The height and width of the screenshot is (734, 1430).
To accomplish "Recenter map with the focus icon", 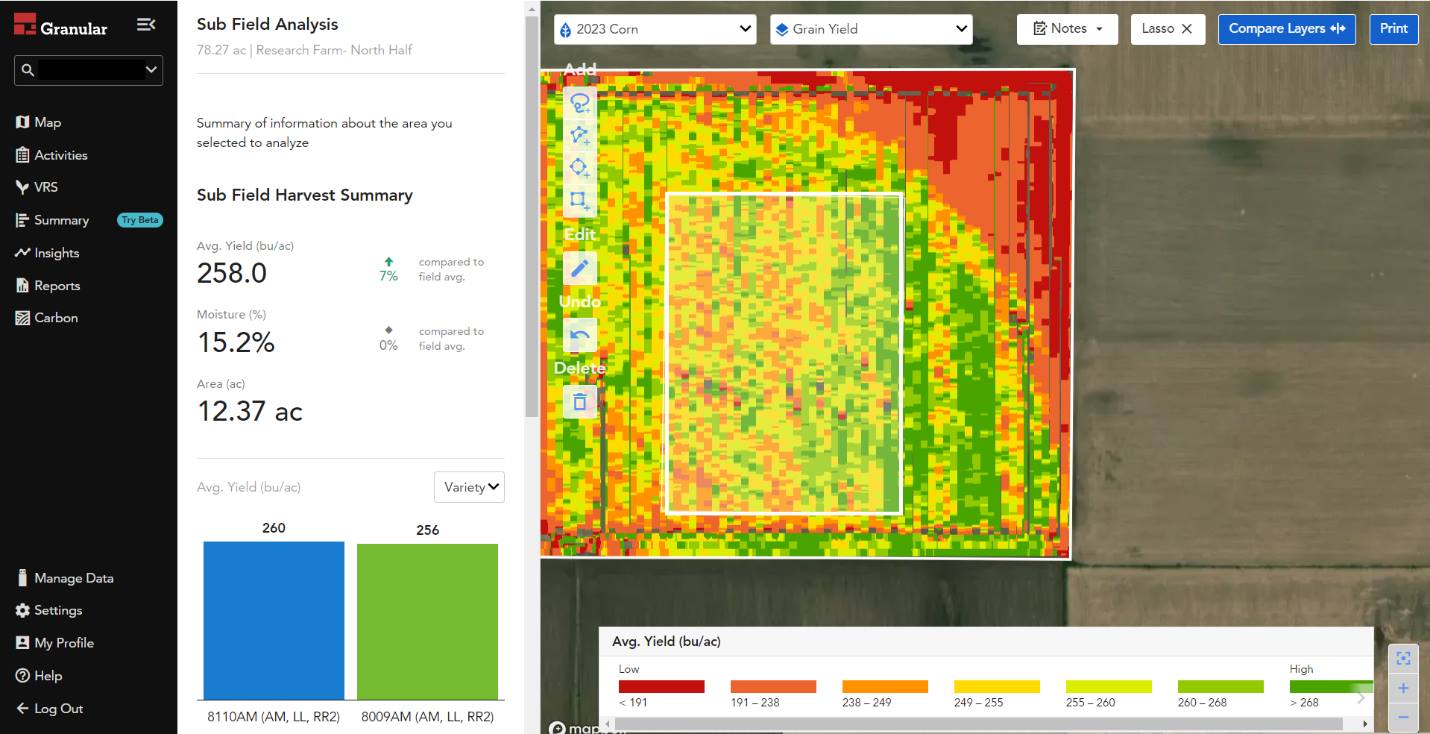I will click(1403, 658).
